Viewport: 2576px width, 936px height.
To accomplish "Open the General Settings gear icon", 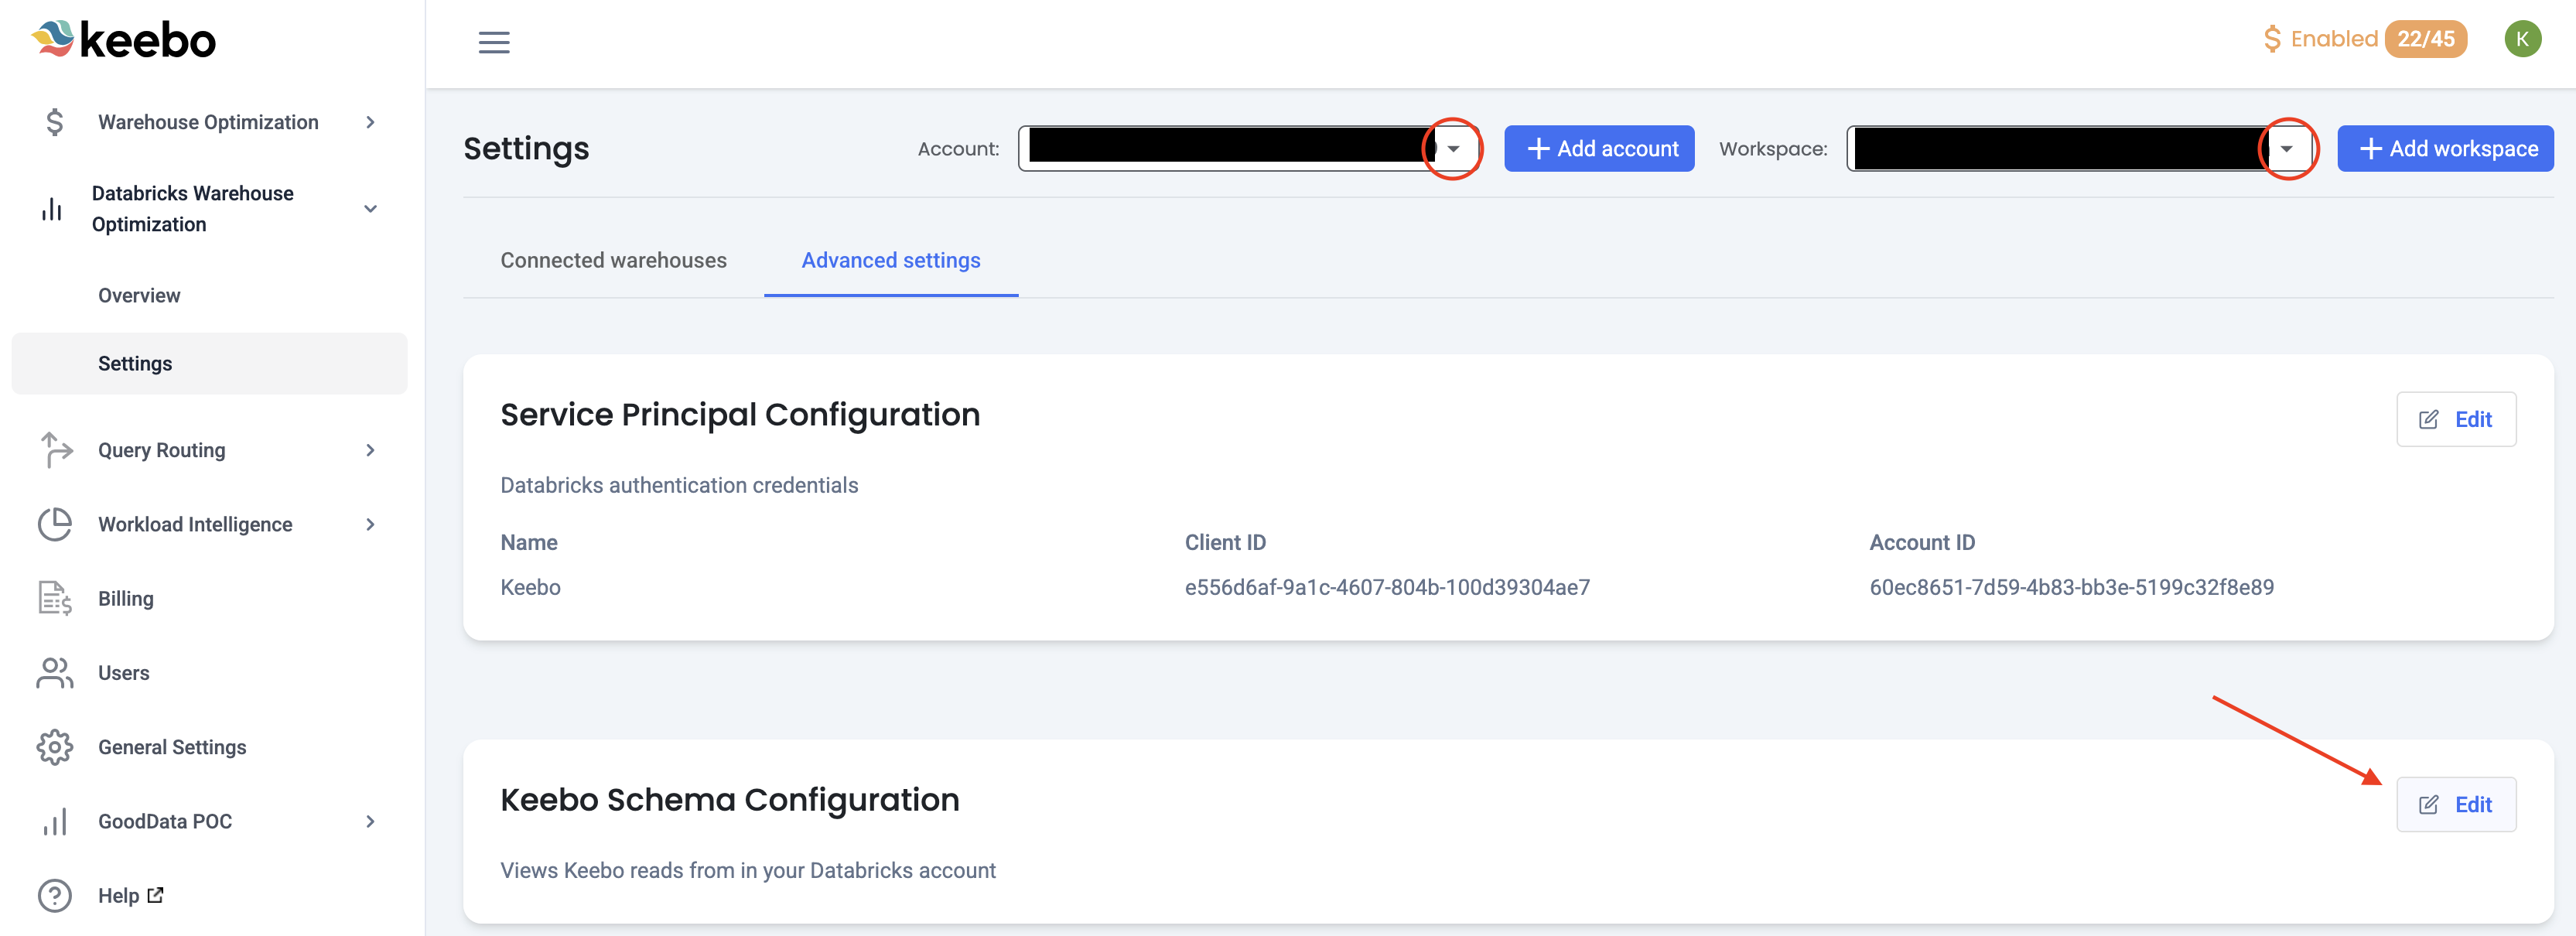I will click(53, 746).
